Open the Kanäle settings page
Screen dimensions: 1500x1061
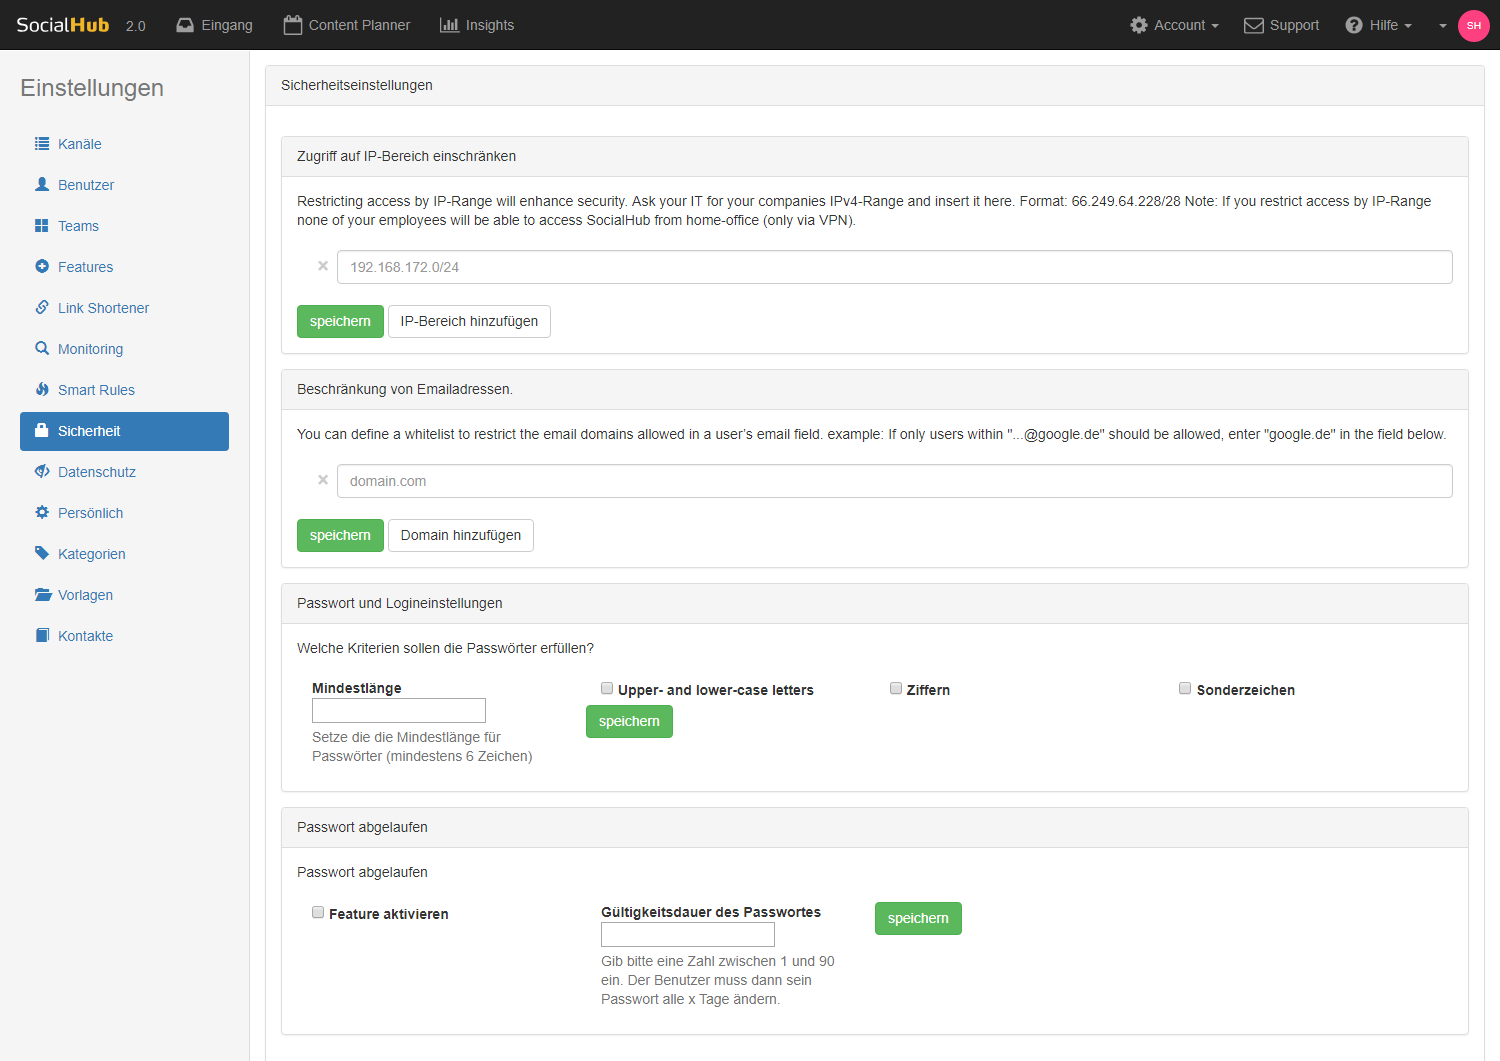tap(124, 144)
